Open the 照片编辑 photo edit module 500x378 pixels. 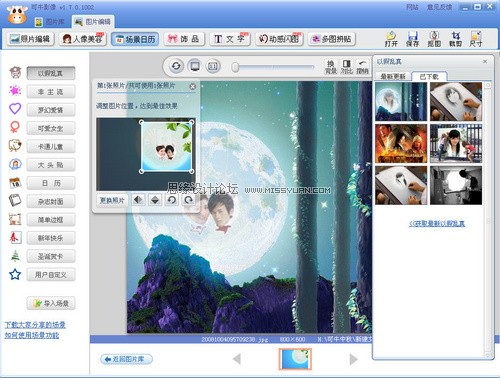[x=30, y=39]
